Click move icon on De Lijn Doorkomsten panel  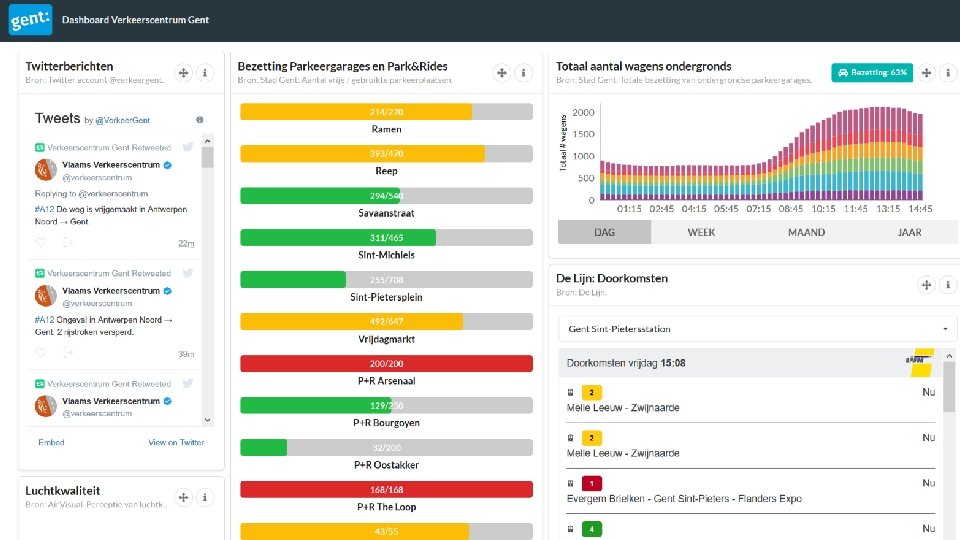pyautogui.click(x=926, y=285)
